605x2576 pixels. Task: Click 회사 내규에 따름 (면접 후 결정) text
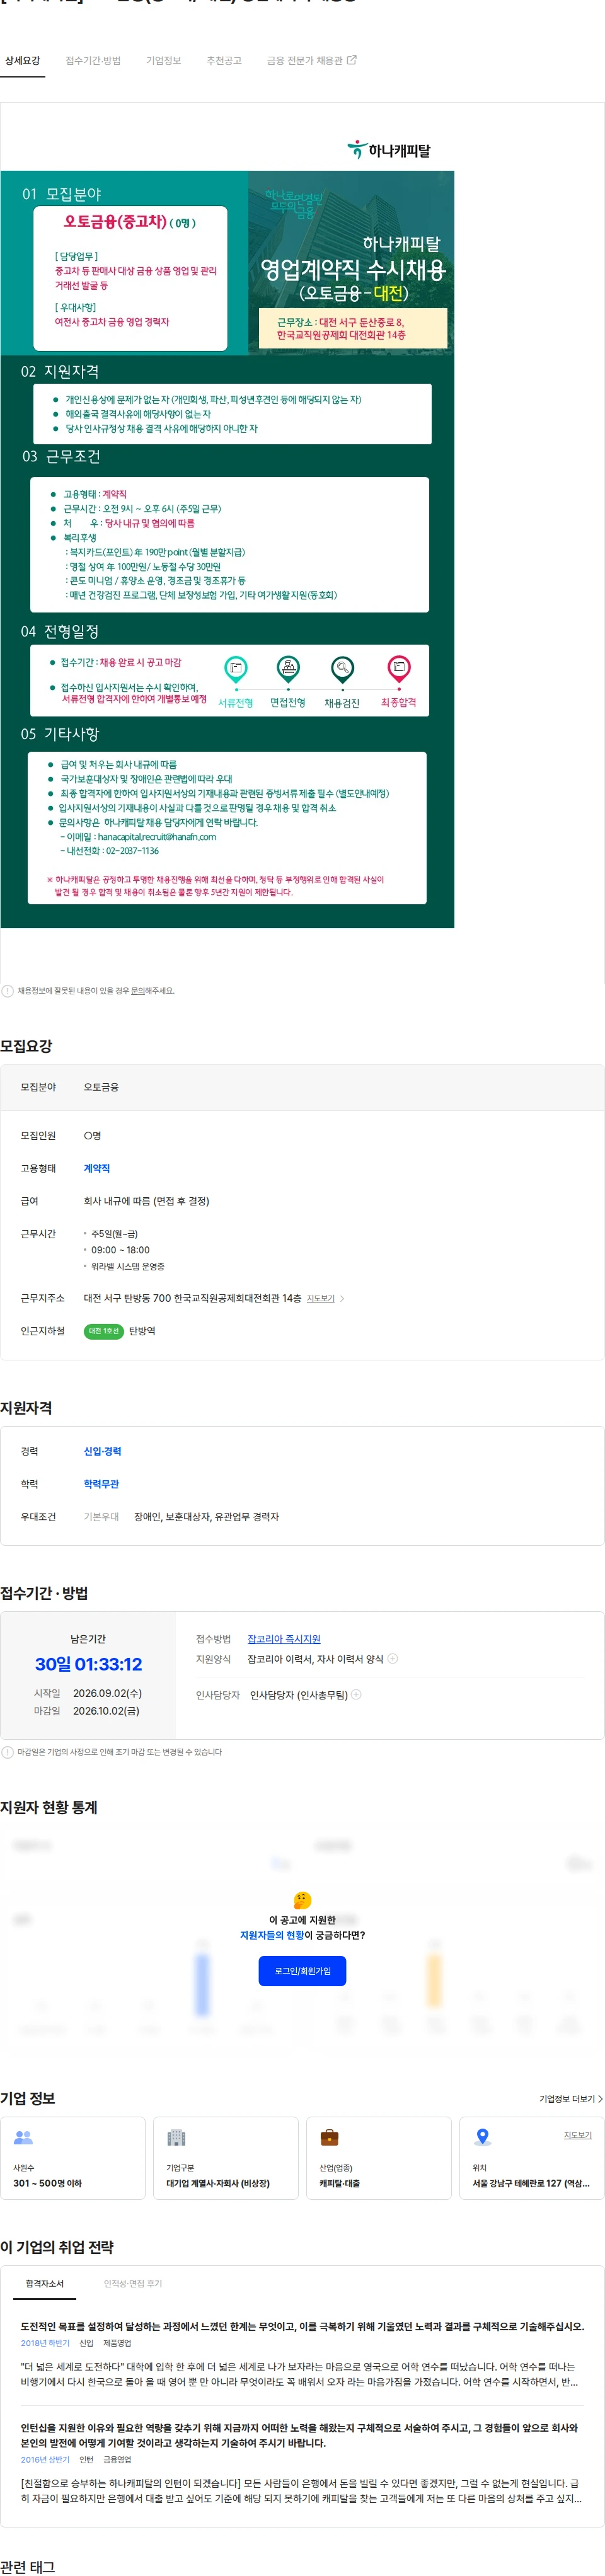(x=146, y=1201)
